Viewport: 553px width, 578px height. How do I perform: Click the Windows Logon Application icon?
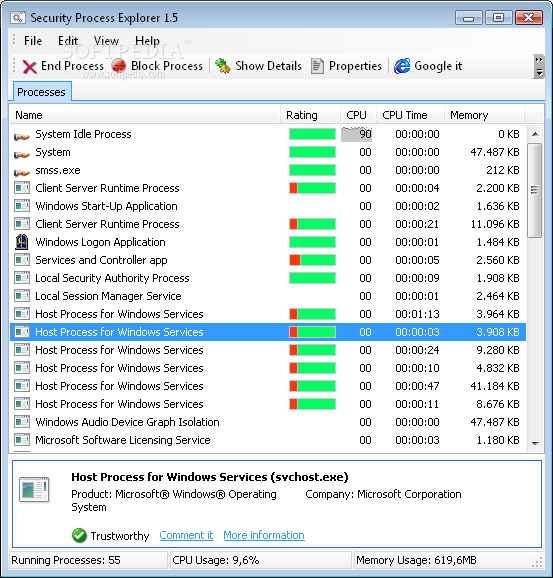point(22,242)
